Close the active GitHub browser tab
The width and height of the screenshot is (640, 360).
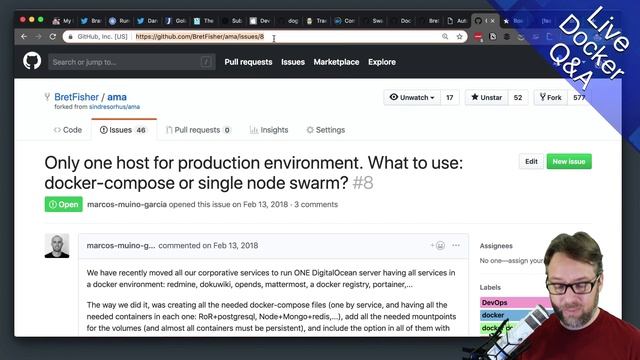492,21
